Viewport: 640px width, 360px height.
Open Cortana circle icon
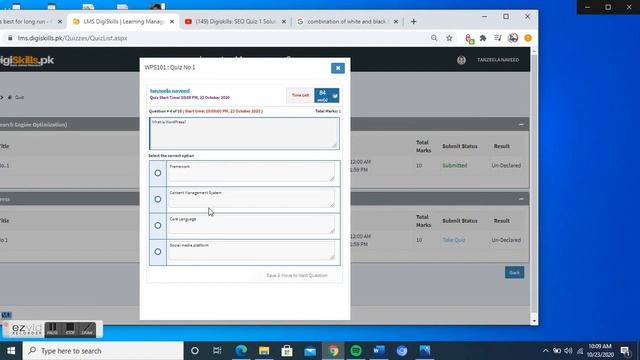[195, 351]
